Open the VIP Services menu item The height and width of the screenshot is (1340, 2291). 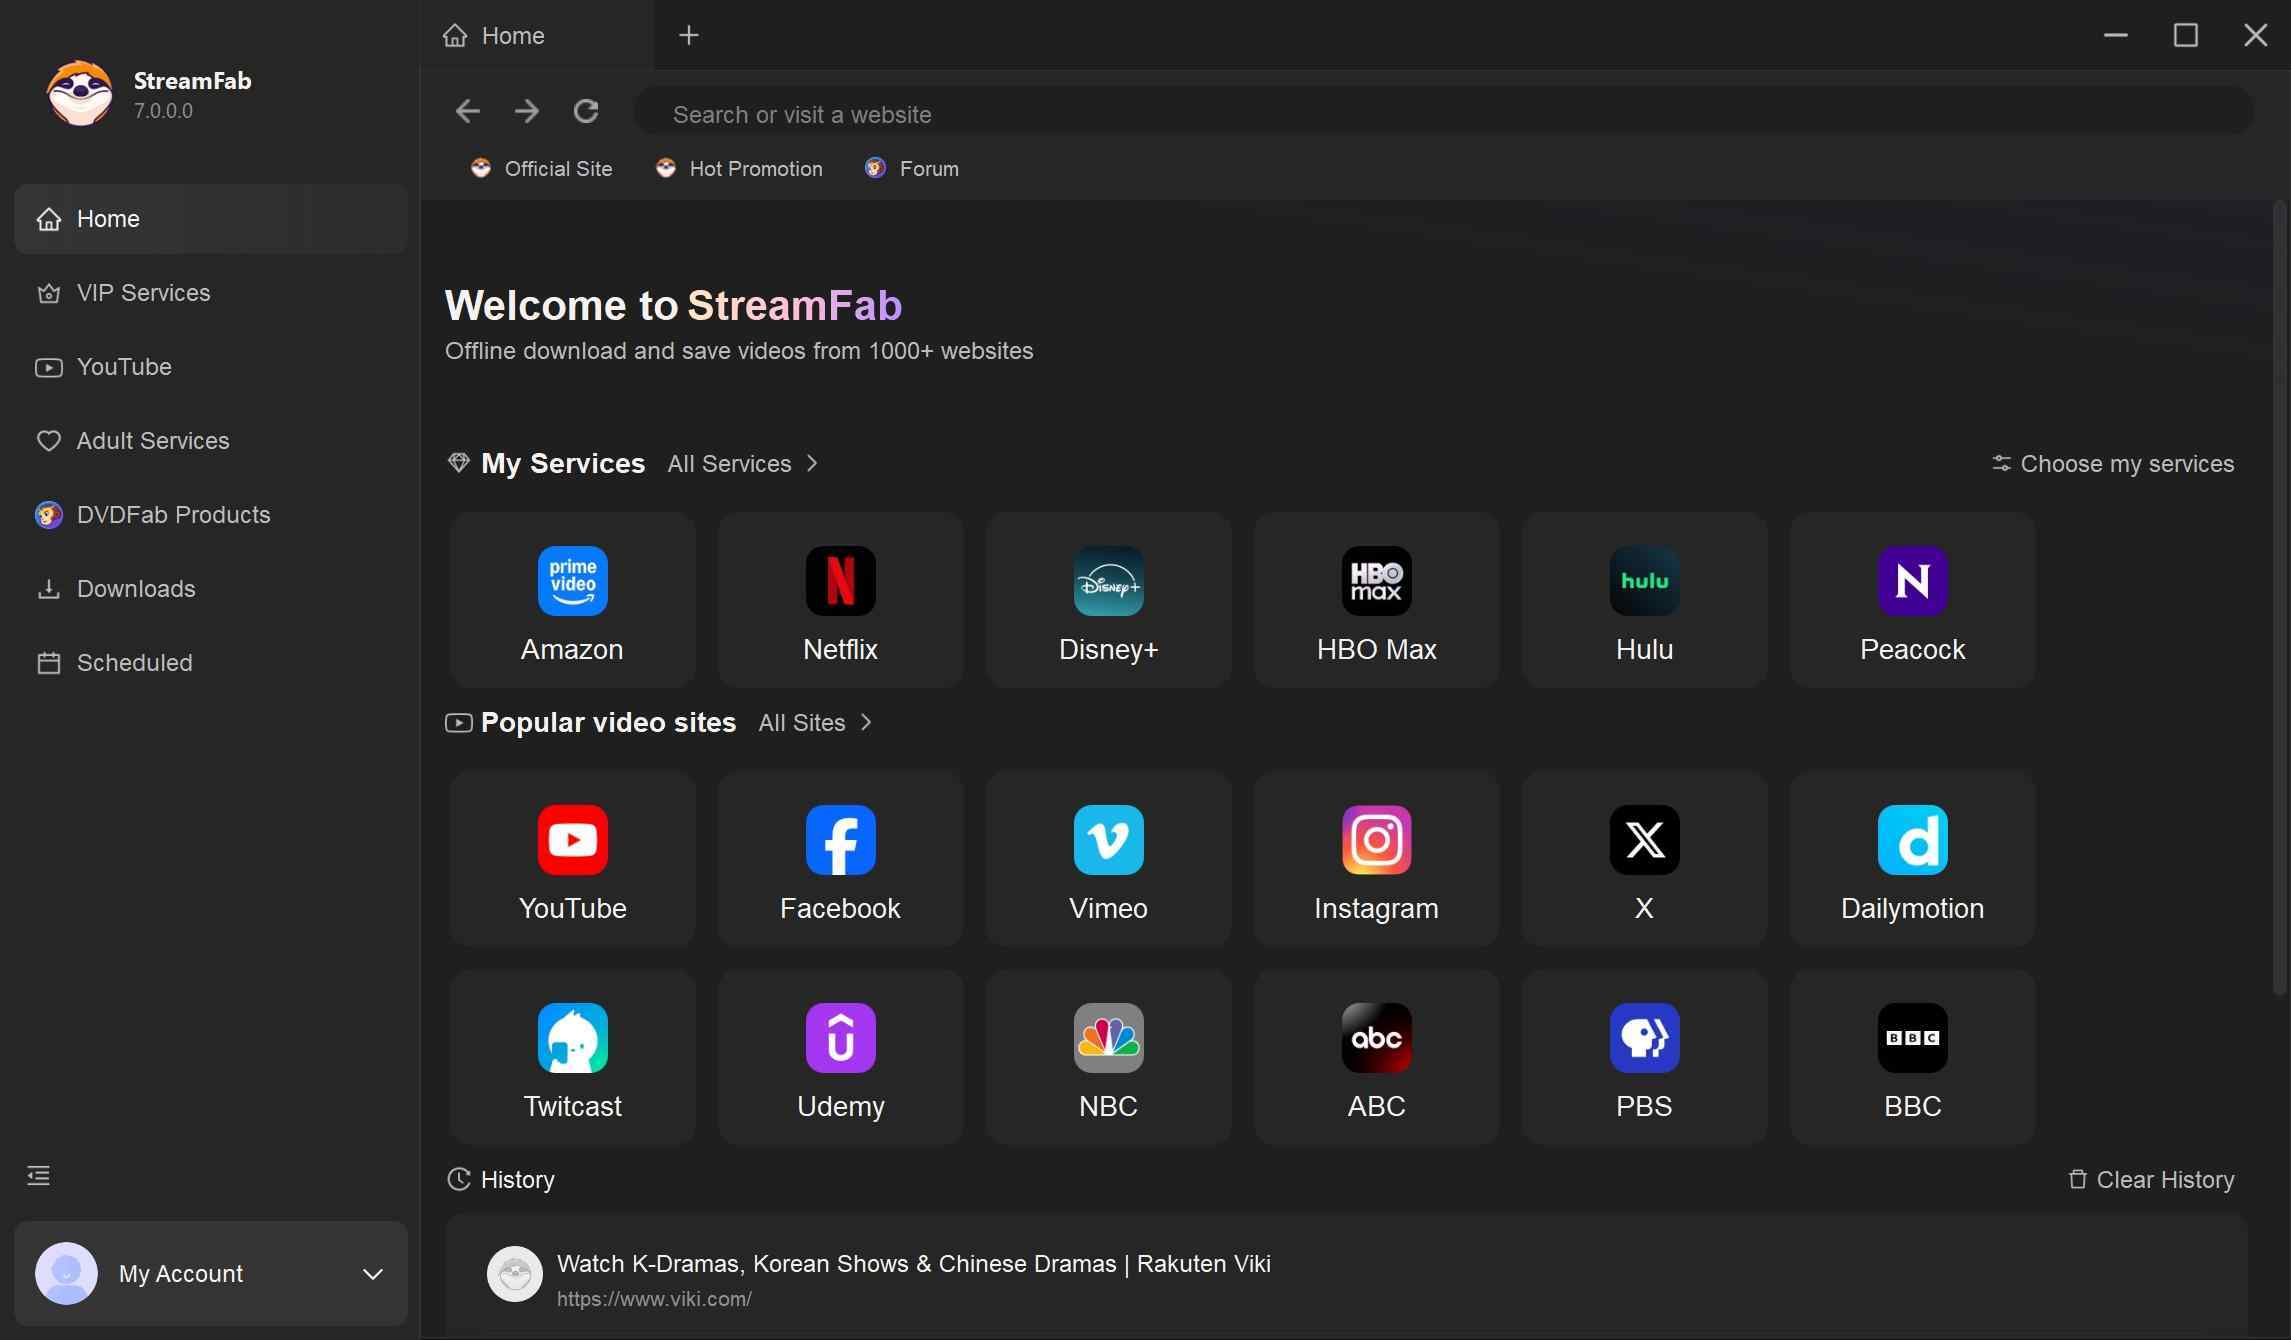[x=142, y=292]
